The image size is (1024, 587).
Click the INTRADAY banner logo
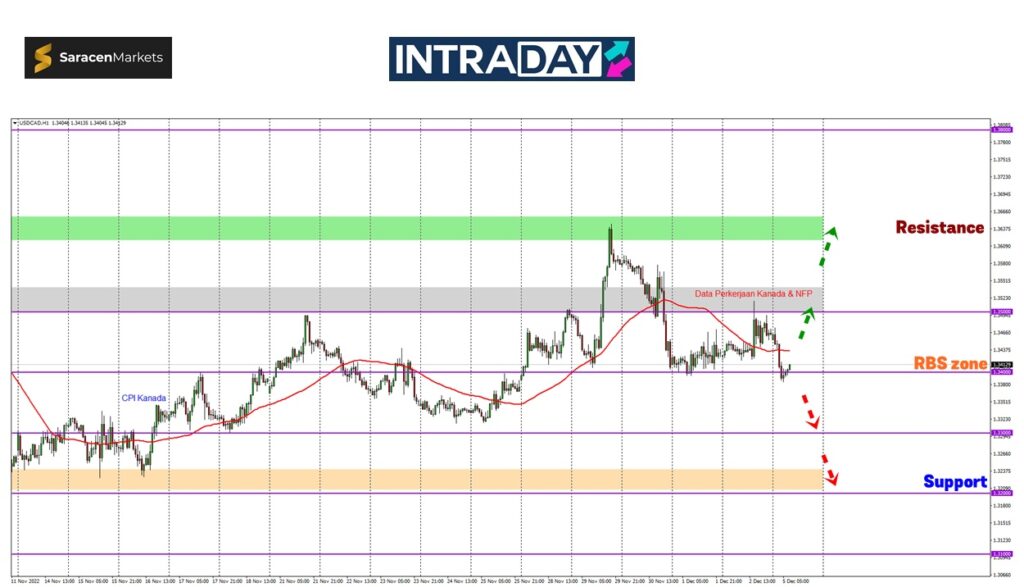(x=511, y=59)
